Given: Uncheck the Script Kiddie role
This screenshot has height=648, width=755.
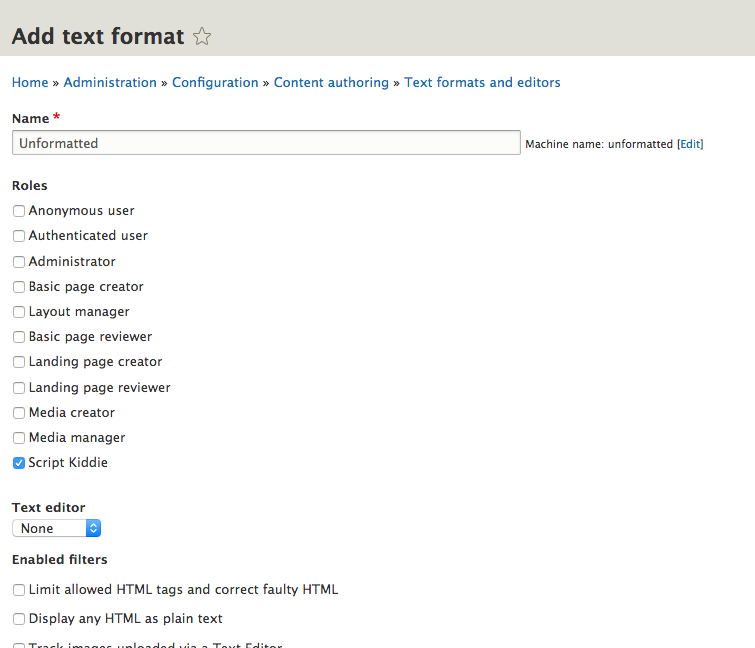Looking at the screenshot, I should coord(19,463).
